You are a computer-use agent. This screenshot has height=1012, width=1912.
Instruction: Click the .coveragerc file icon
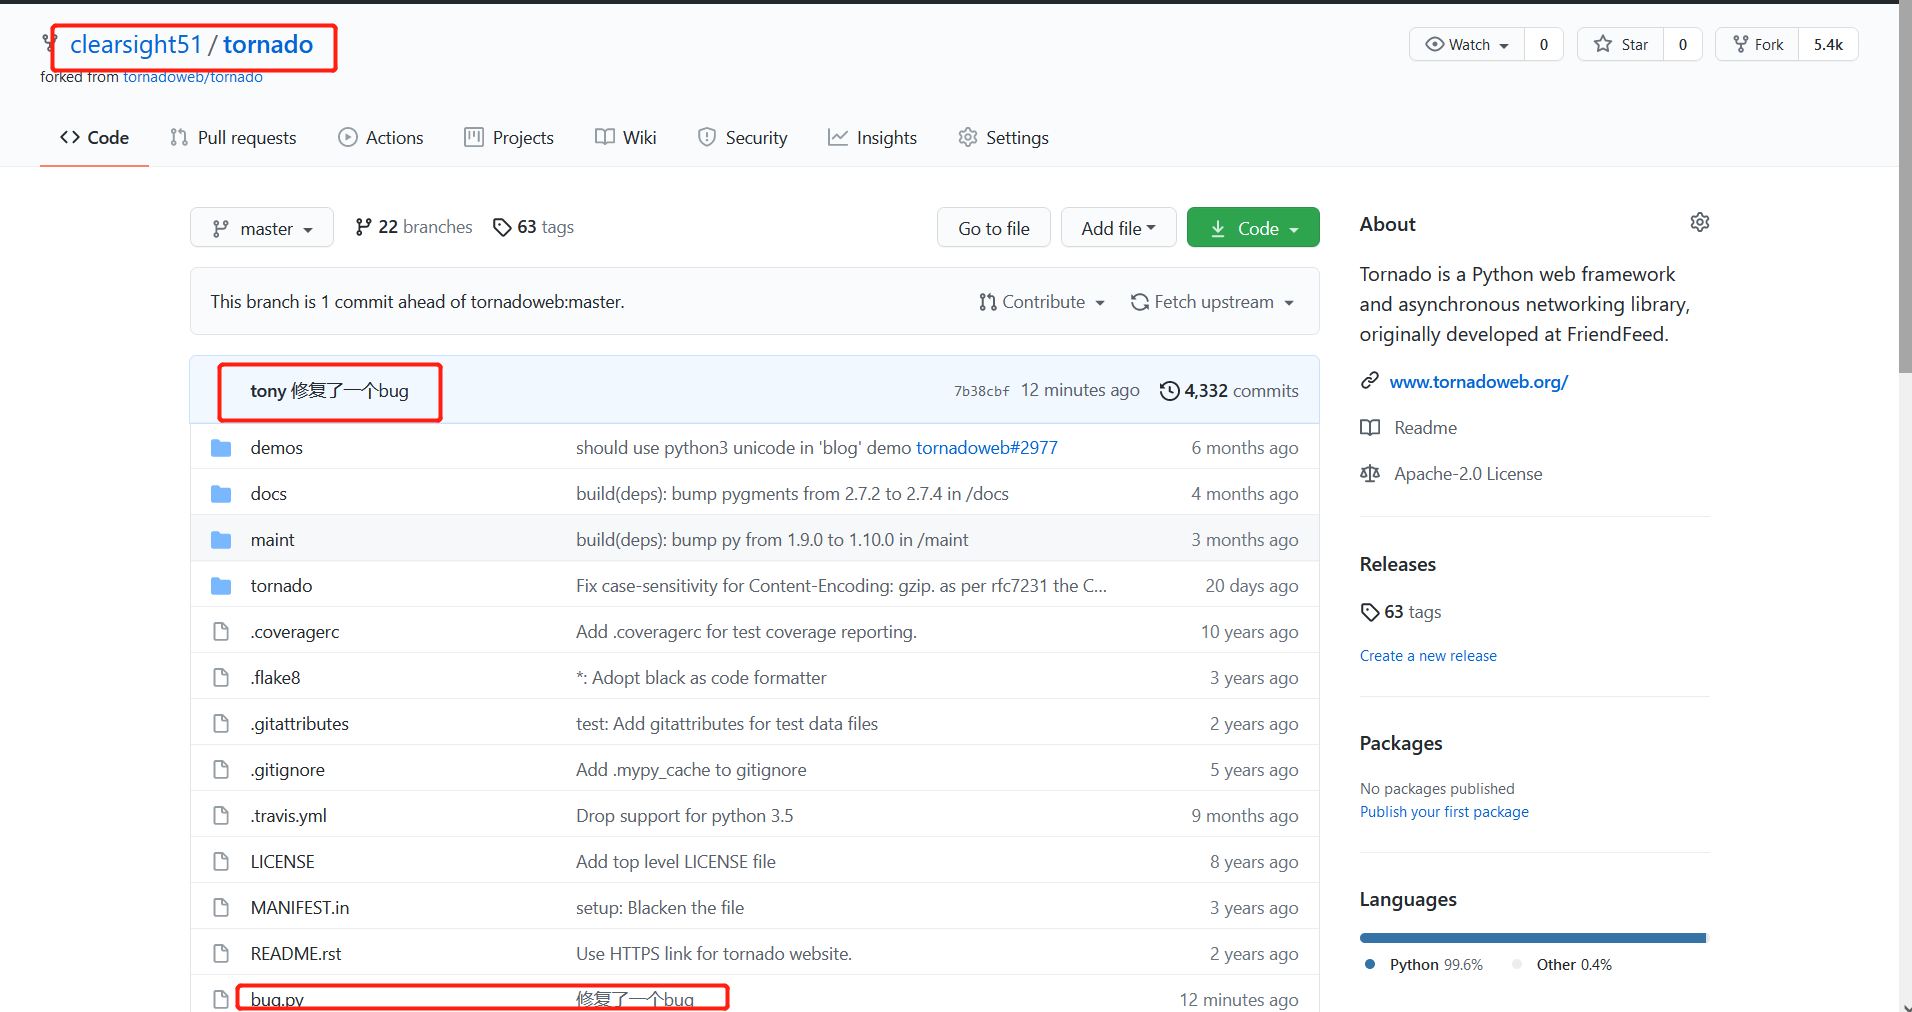[221, 632]
